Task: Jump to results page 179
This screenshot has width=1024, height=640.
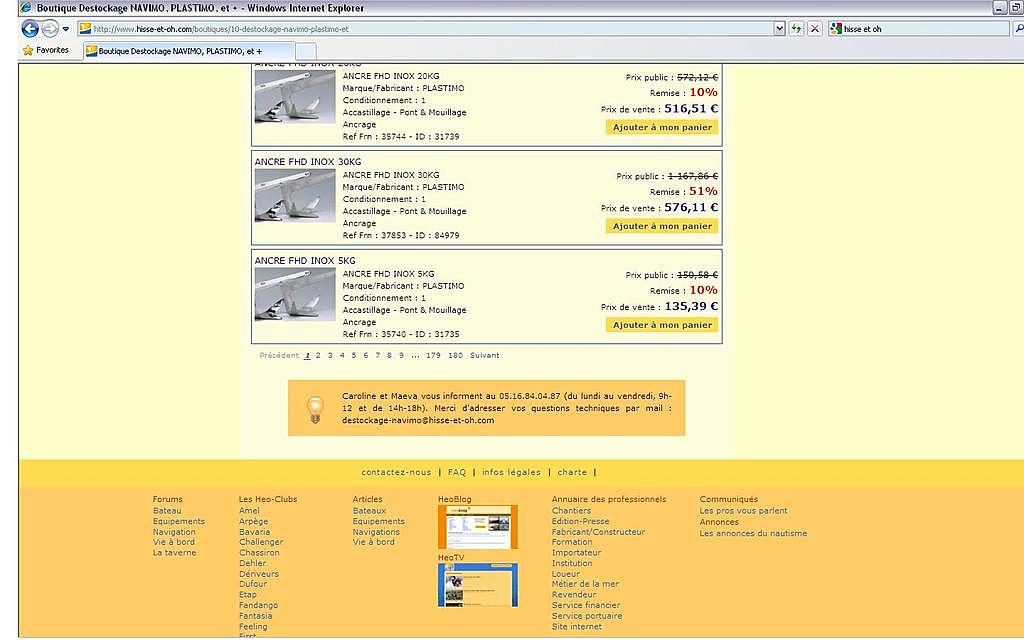Action: click(x=433, y=355)
